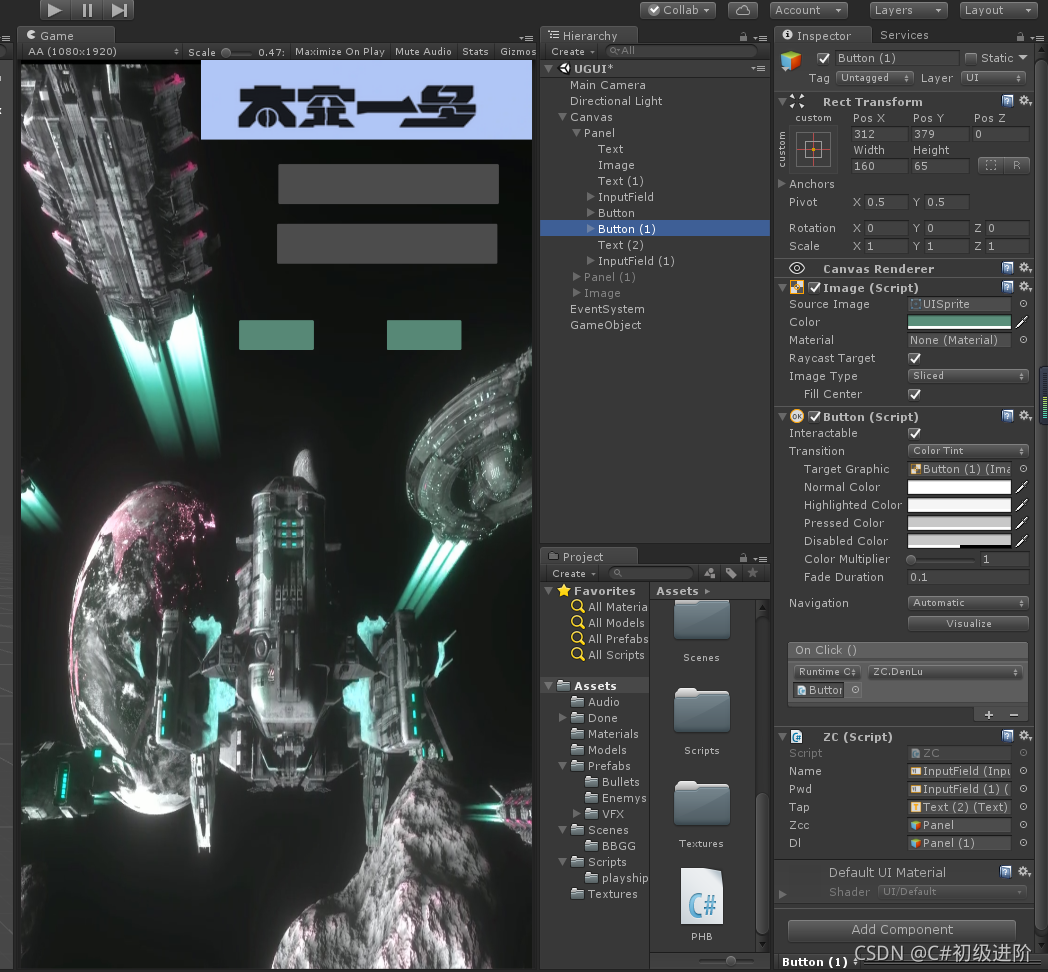
Task: Open the Image Type dropdown showing Sliced
Action: (967, 375)
